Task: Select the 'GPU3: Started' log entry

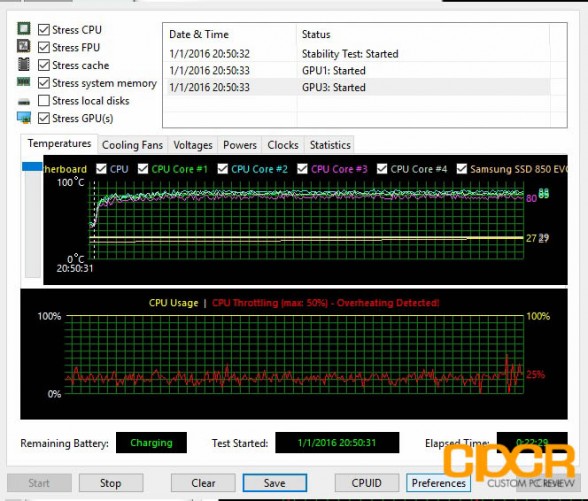Action: [x=358, y=87]
